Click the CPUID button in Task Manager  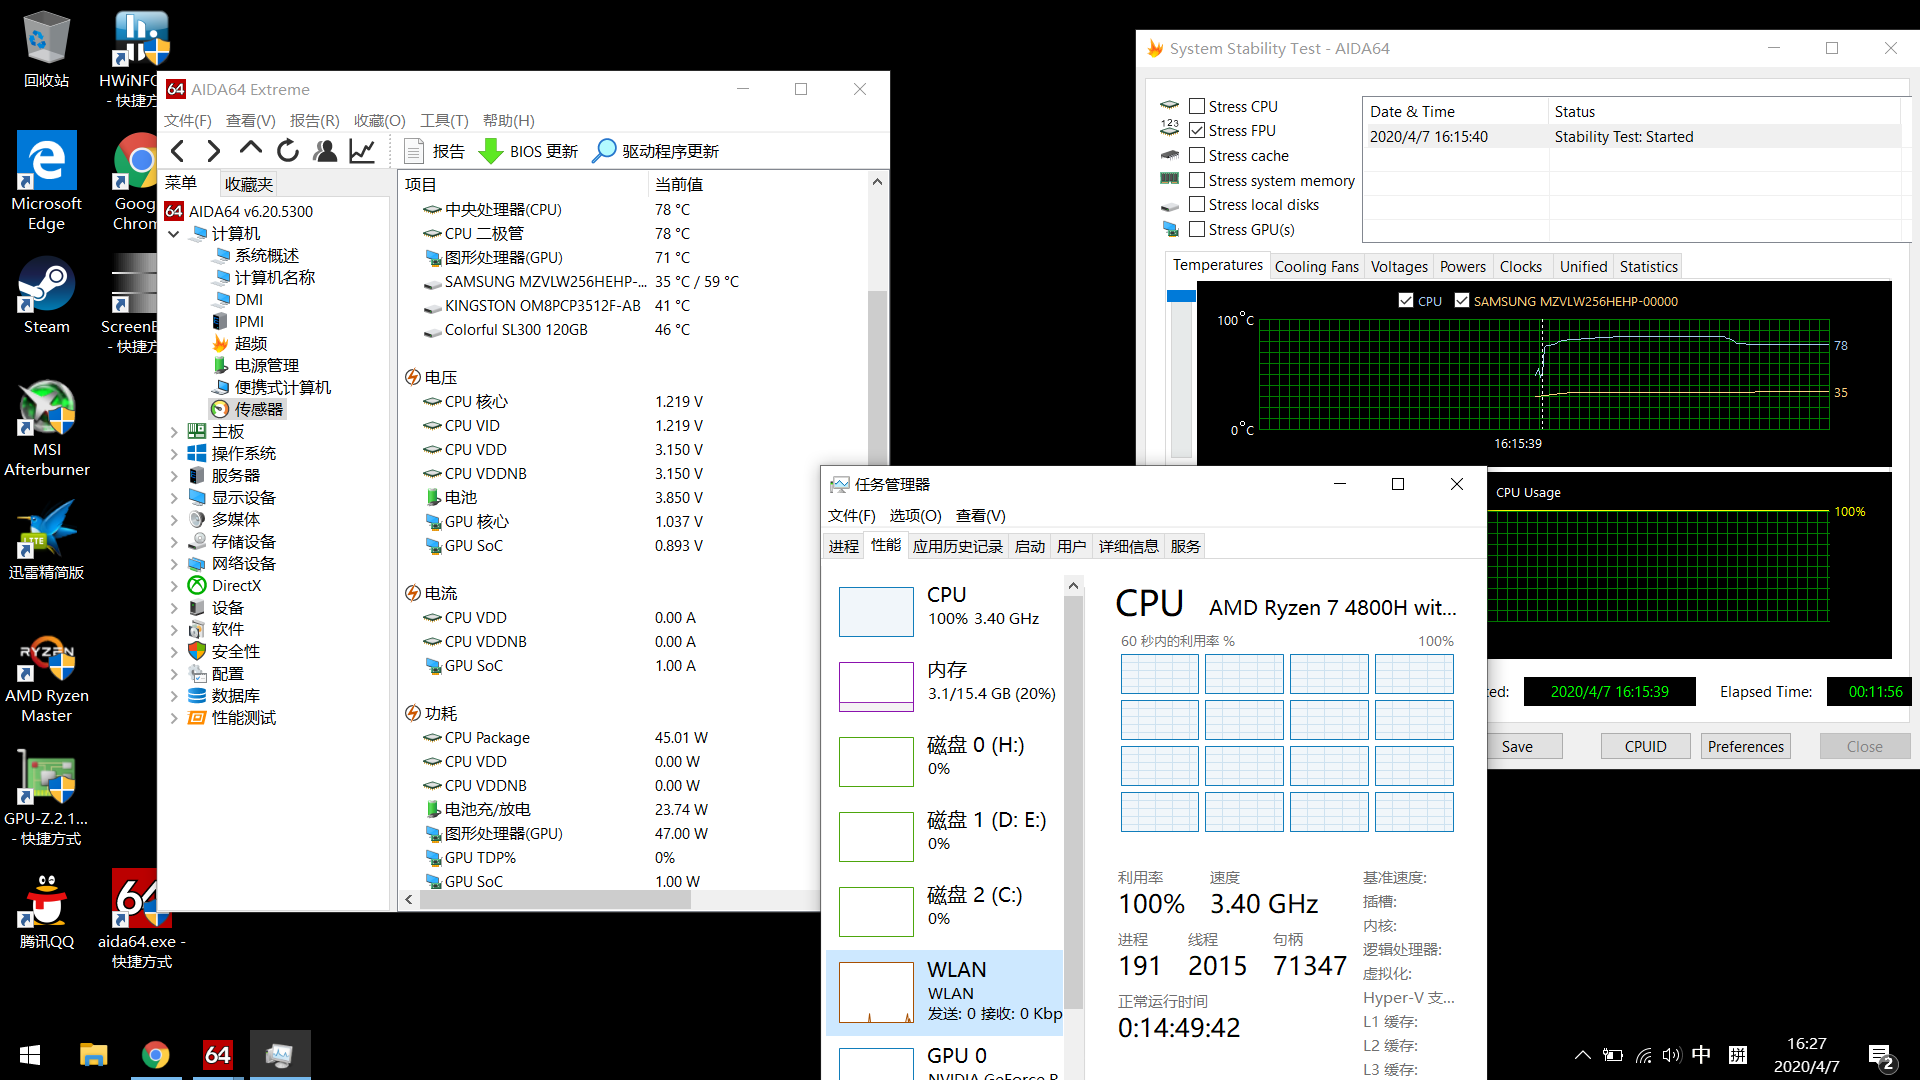1644,746
